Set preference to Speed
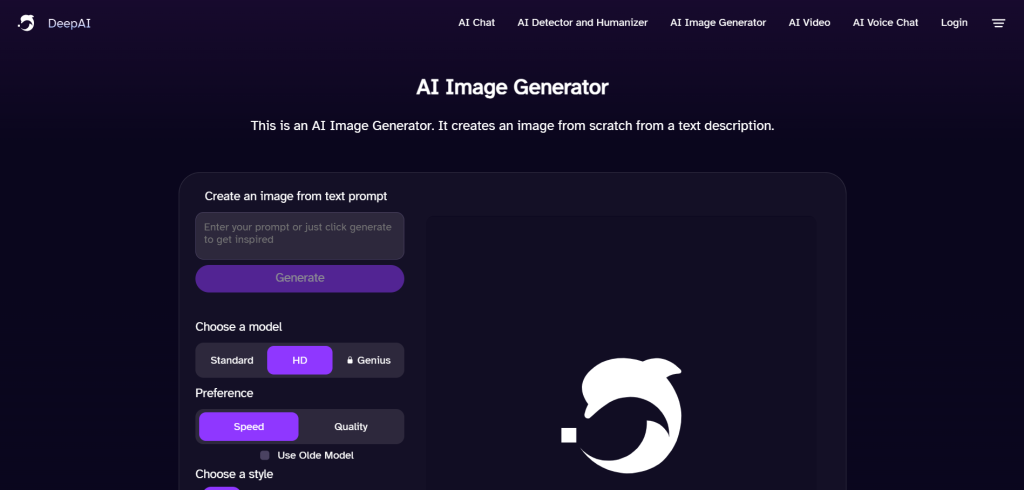Screen dimensions: 1024x490 click(249, 427)
